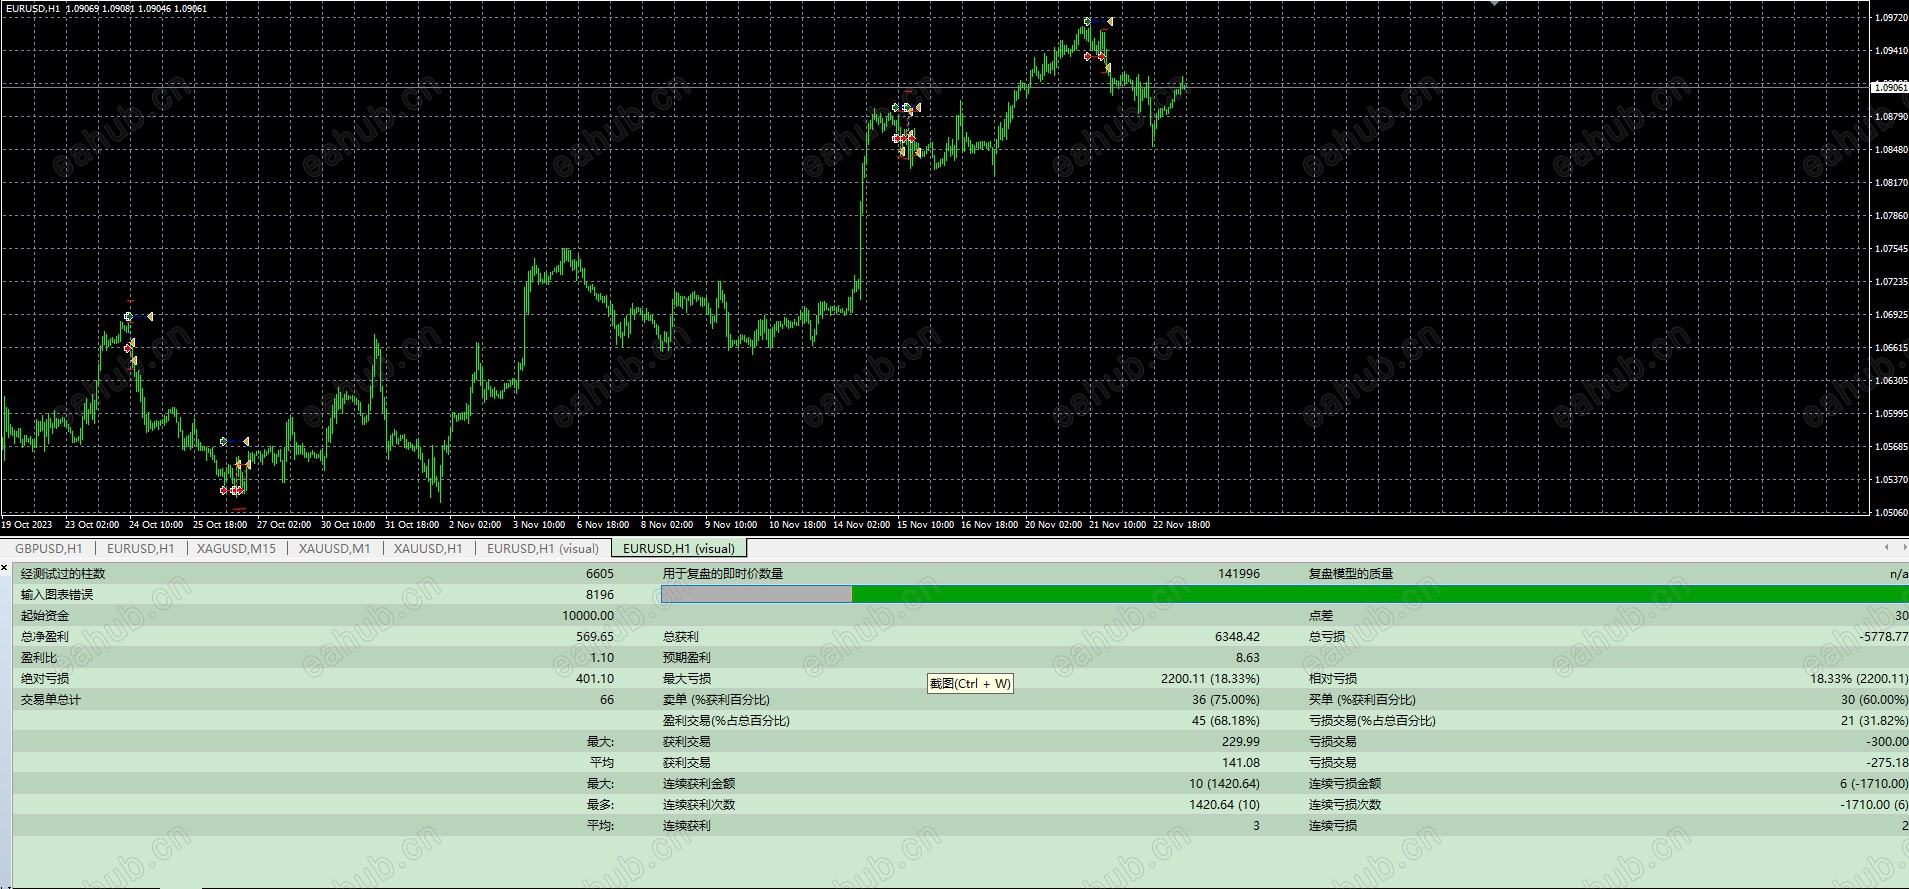Screen dimensions: 1909x889
Task: Click the 总亏损 value -5778.77
Action: pyautogui.click(x=1884, y=637)
